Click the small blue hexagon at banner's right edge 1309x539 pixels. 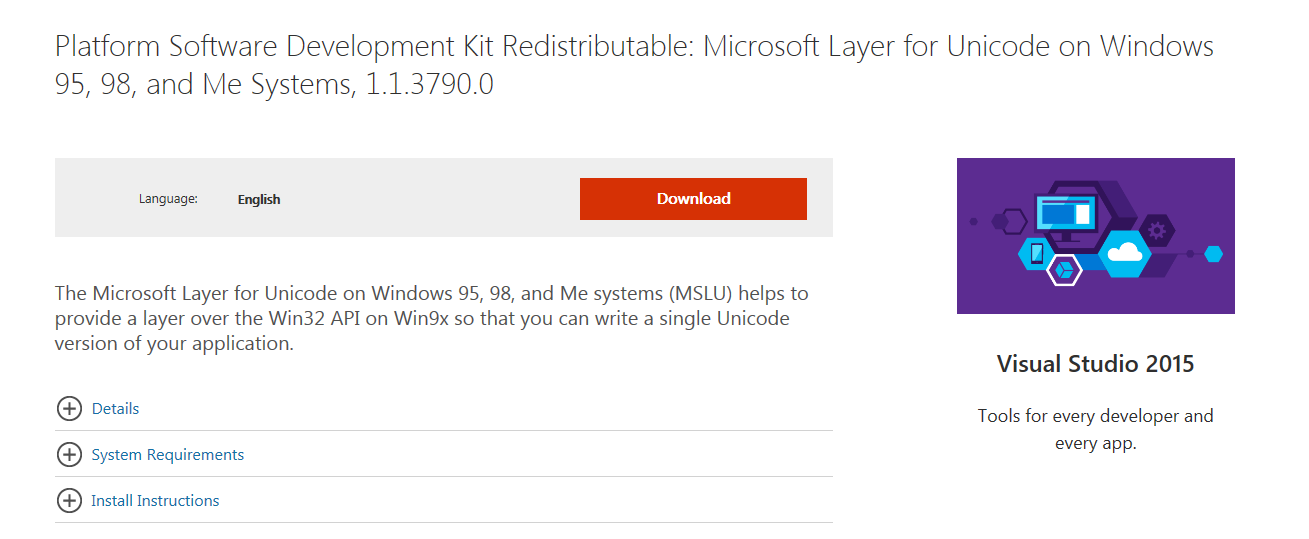point(1213,254)
